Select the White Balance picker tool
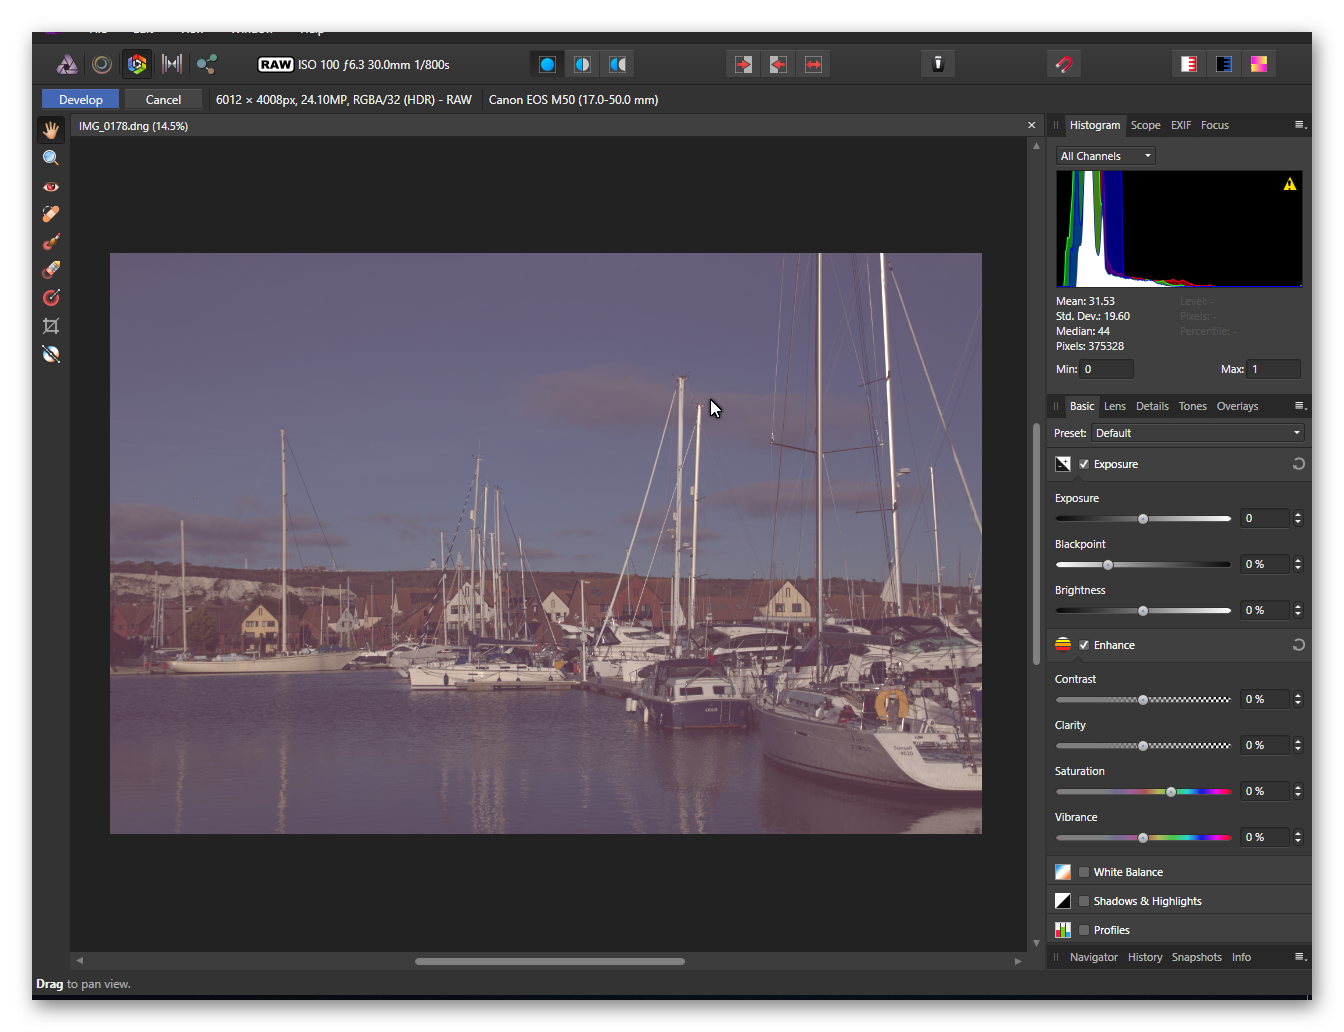Screen dimensions: 1344x1032 click(x=51, y=354)
